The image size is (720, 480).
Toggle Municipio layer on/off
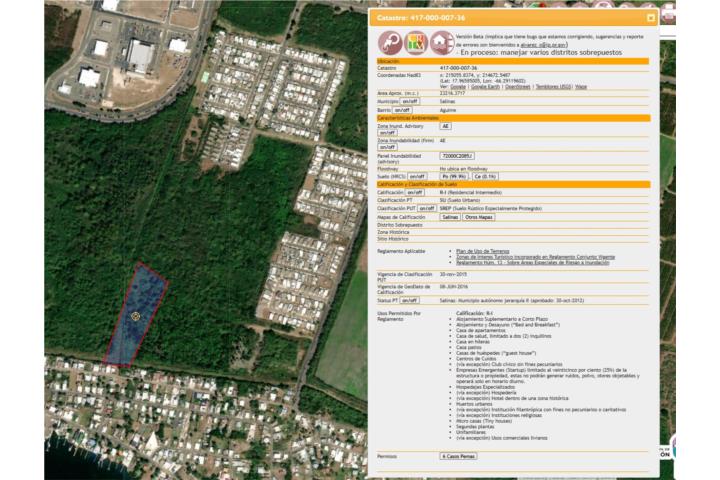tap(410, 102)
